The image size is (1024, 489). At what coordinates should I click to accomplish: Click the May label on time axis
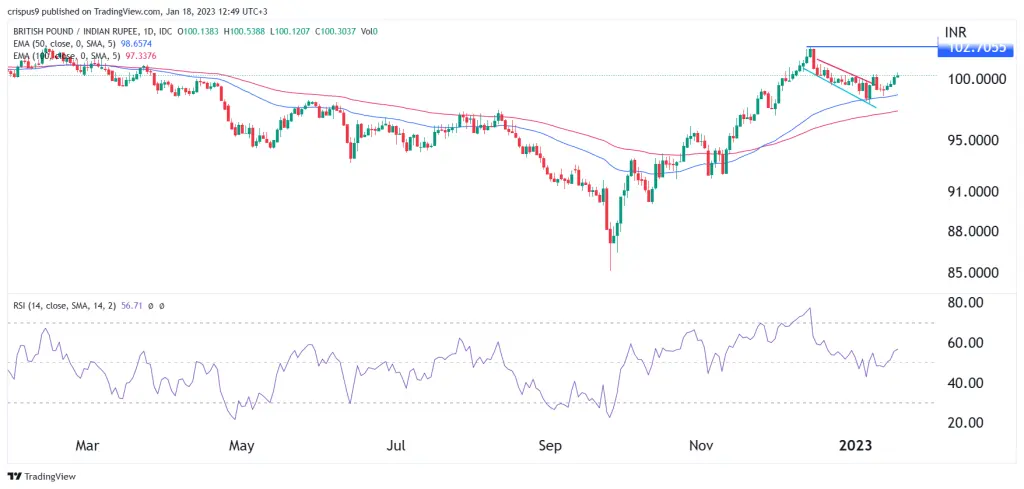click(x=241, y=446)
